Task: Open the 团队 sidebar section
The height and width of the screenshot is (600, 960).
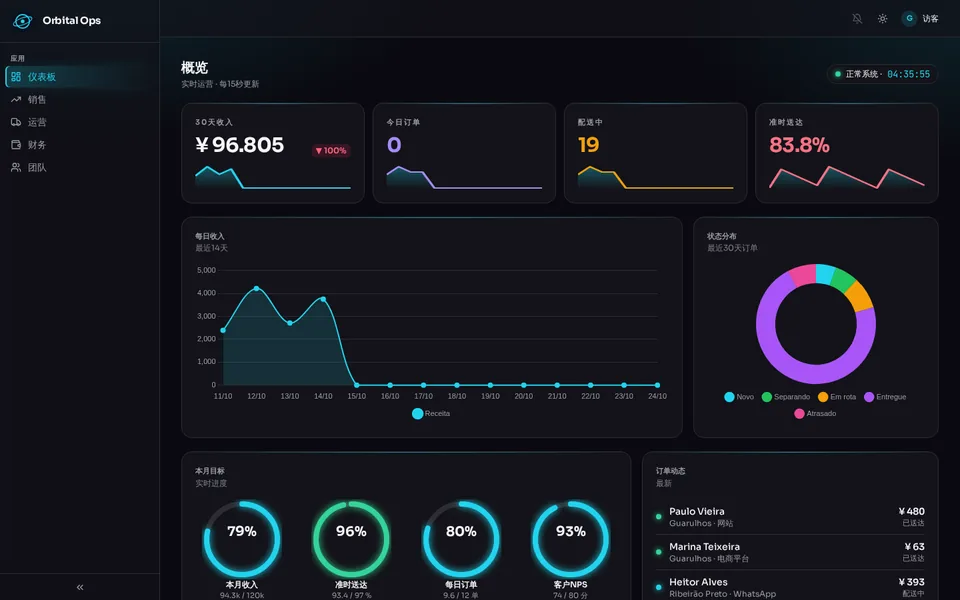Action: [x=80, y=167]
